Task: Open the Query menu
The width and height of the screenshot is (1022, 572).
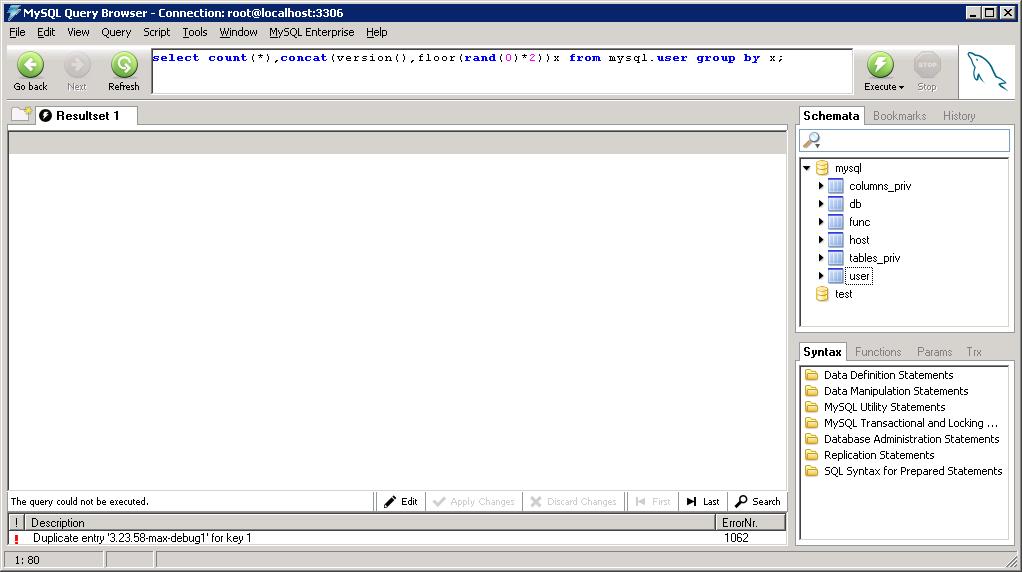Action: click(x=116, y=32)
